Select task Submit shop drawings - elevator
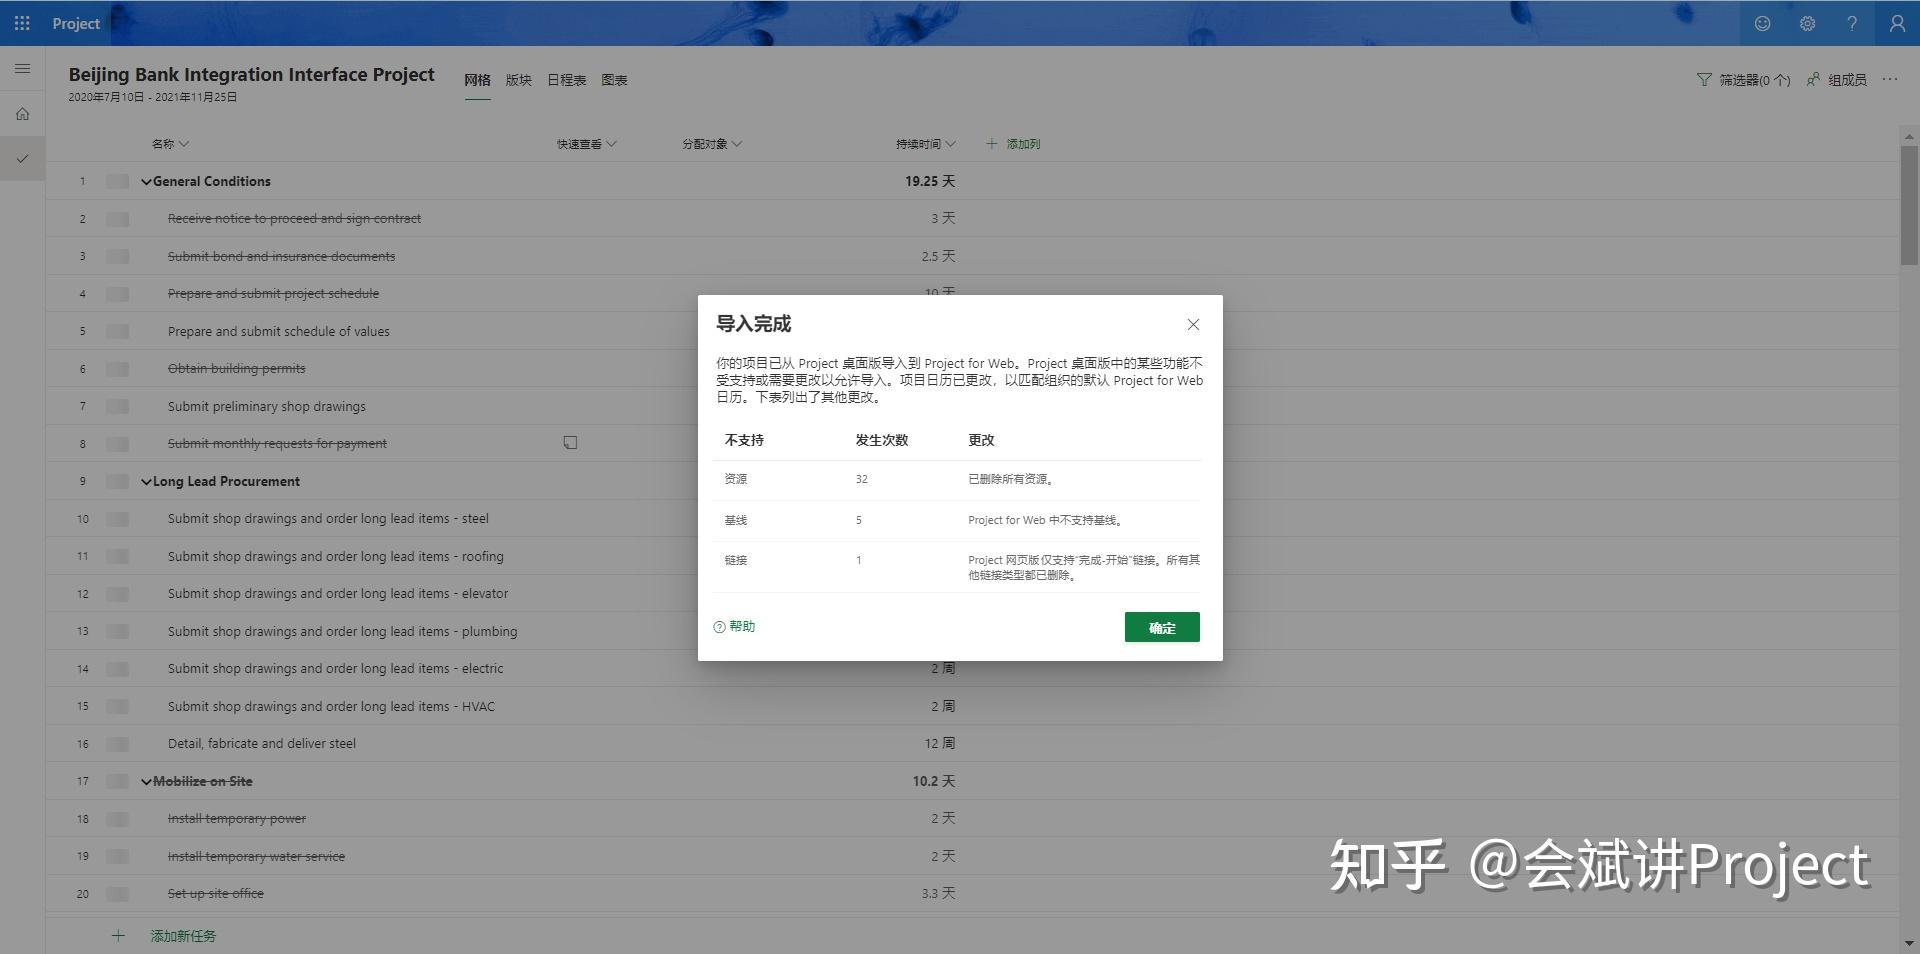The height and width of the screenshot is (954, 1920). tap(338, 594)
